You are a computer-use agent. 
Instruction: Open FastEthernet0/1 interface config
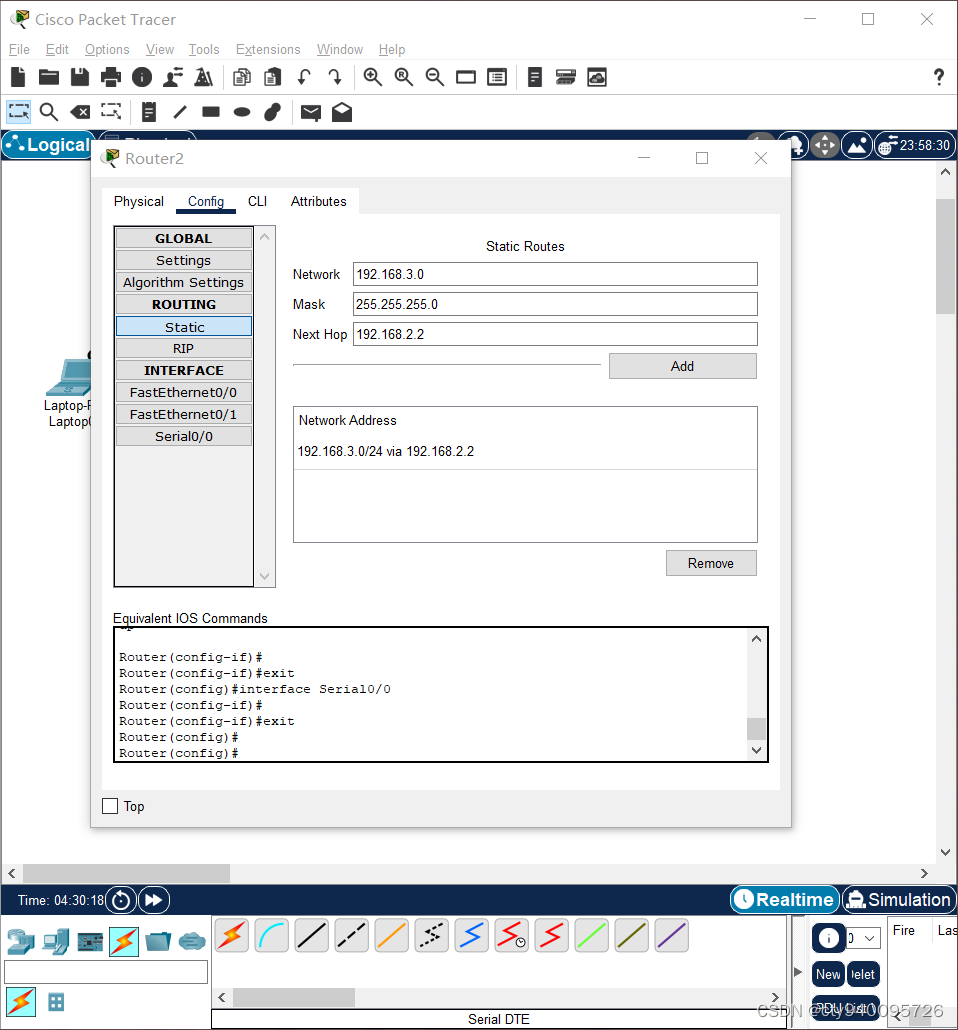[184, 414]
